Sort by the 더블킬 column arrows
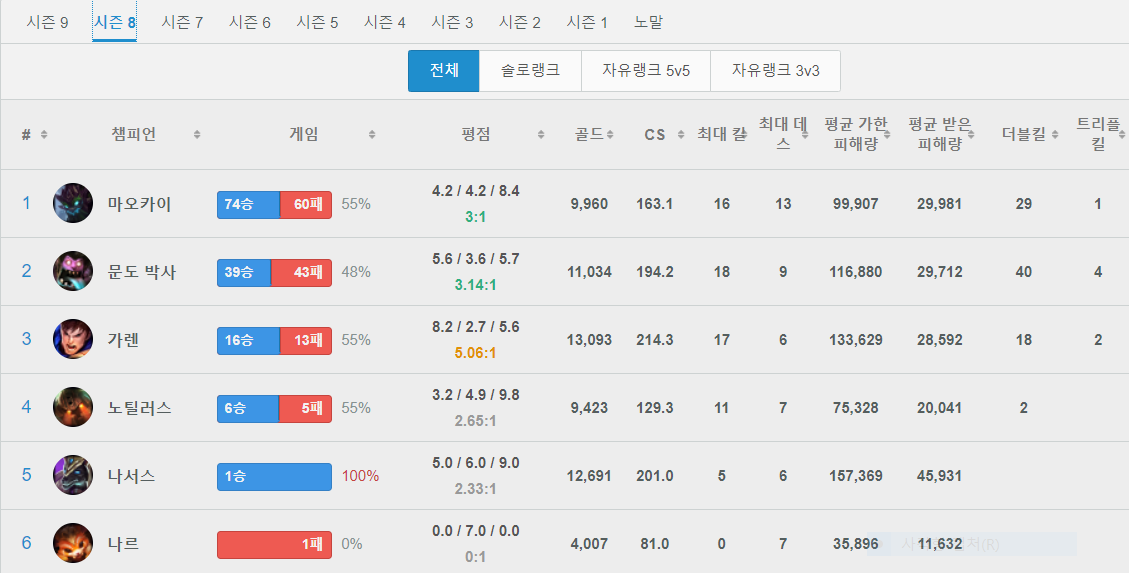The image size is (1129, 573). click(x=1055, y=135)
